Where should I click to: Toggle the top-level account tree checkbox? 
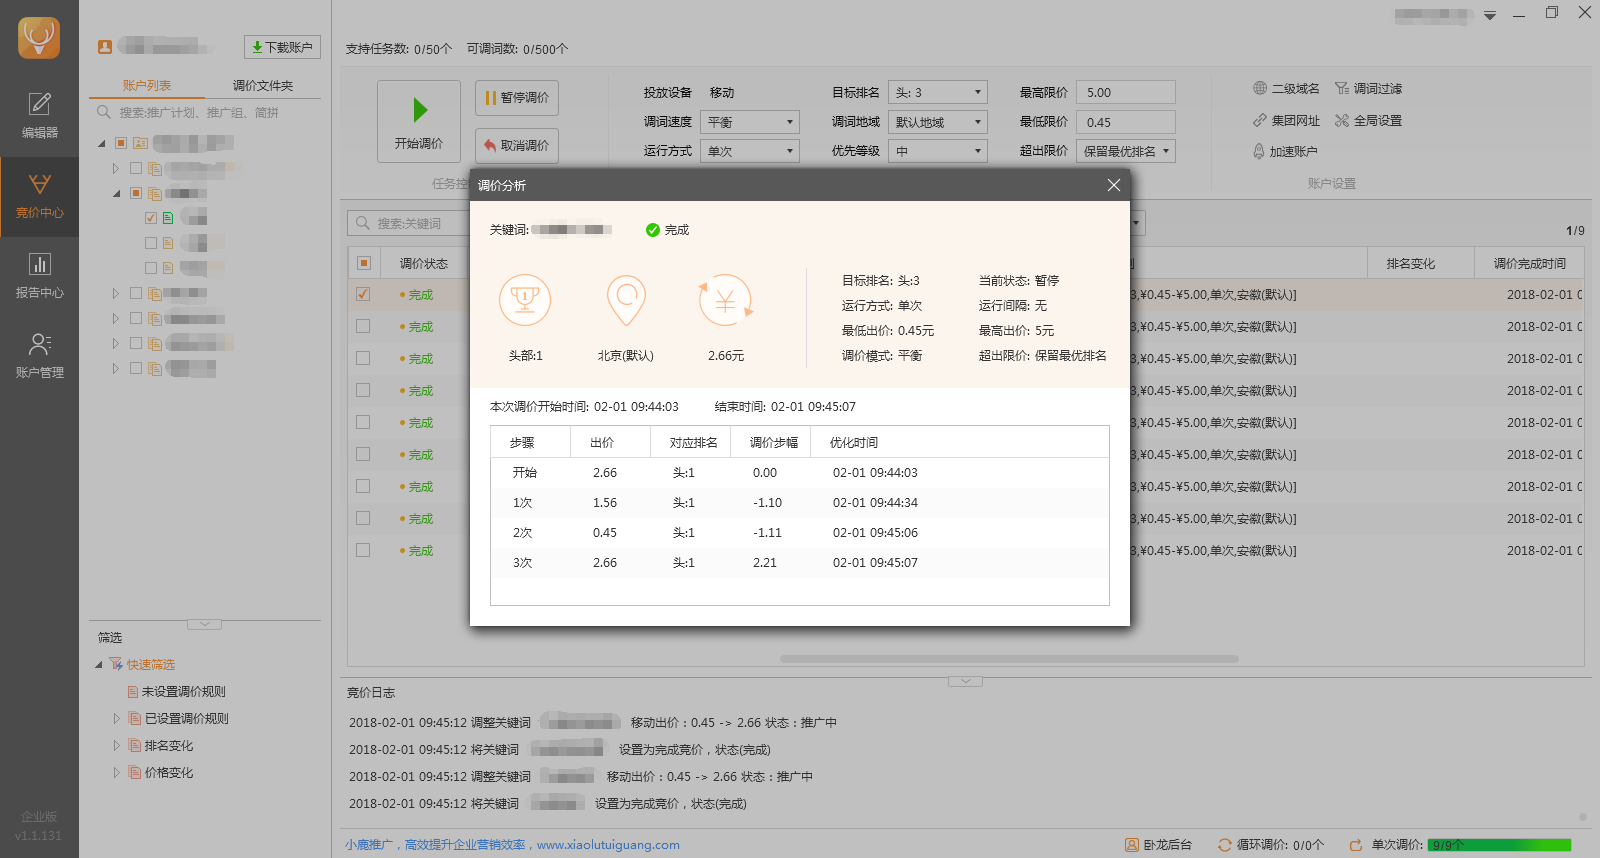pyautogui.click(x=121, y=143)
